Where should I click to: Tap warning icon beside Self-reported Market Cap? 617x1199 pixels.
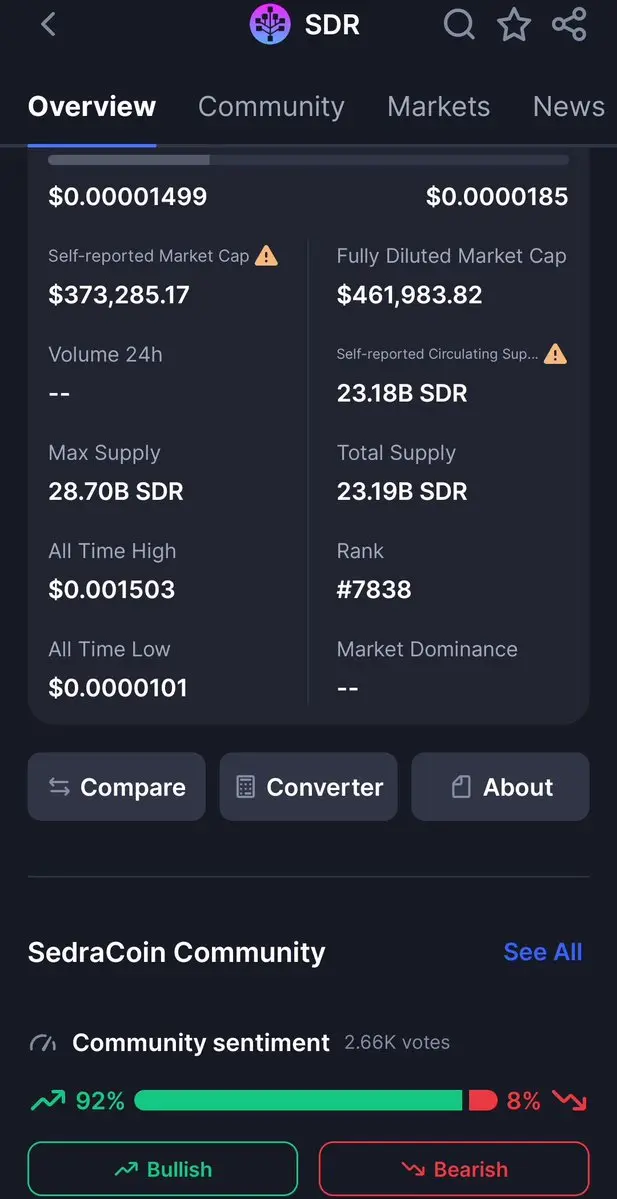[x=266, y=255]
